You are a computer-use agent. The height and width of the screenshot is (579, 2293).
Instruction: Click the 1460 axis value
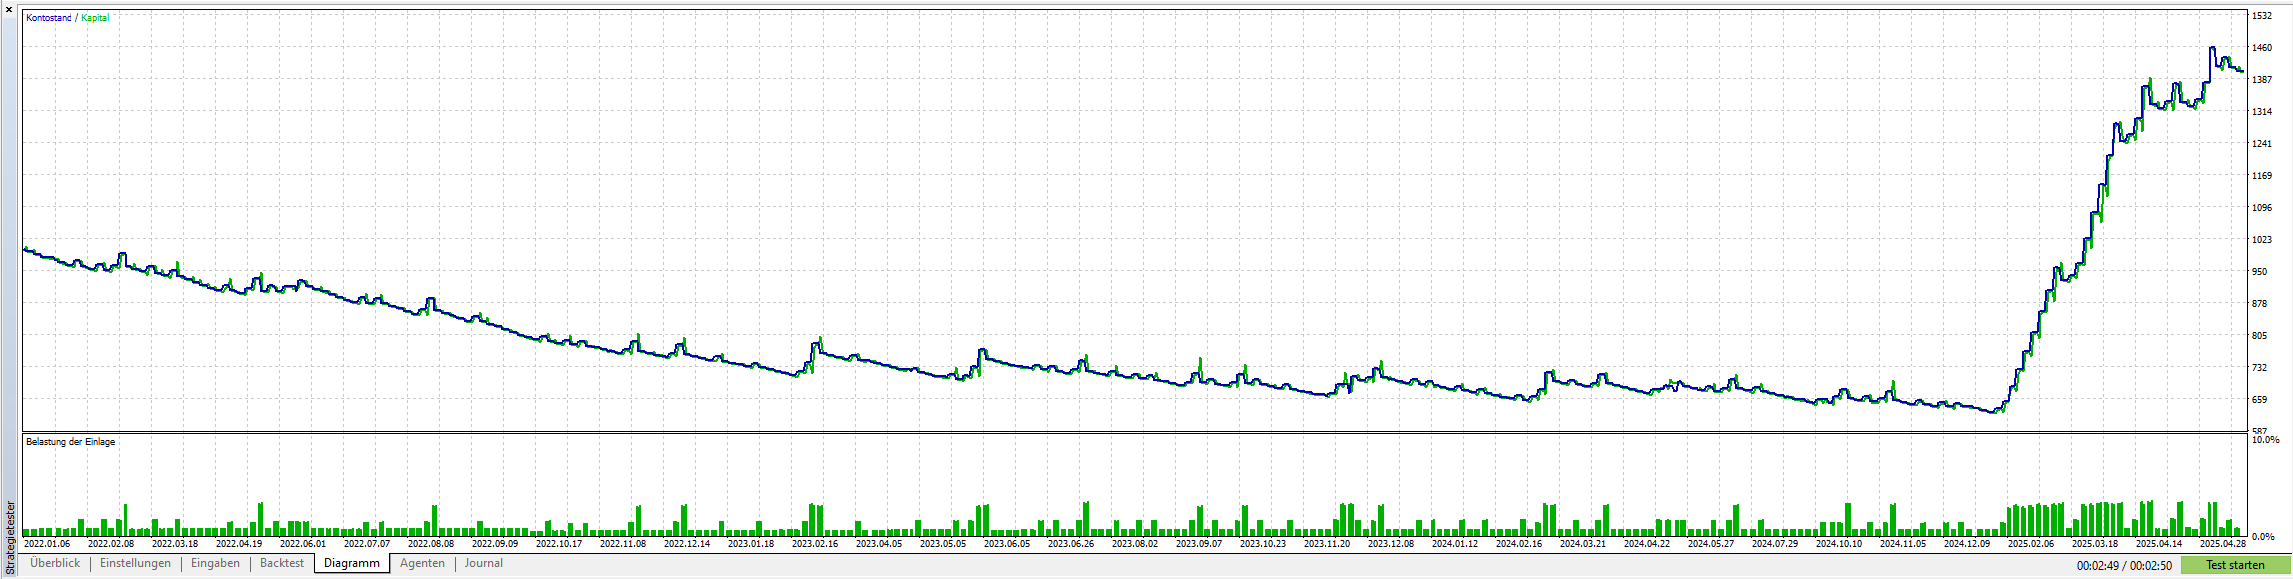(x=2260, y=48)
